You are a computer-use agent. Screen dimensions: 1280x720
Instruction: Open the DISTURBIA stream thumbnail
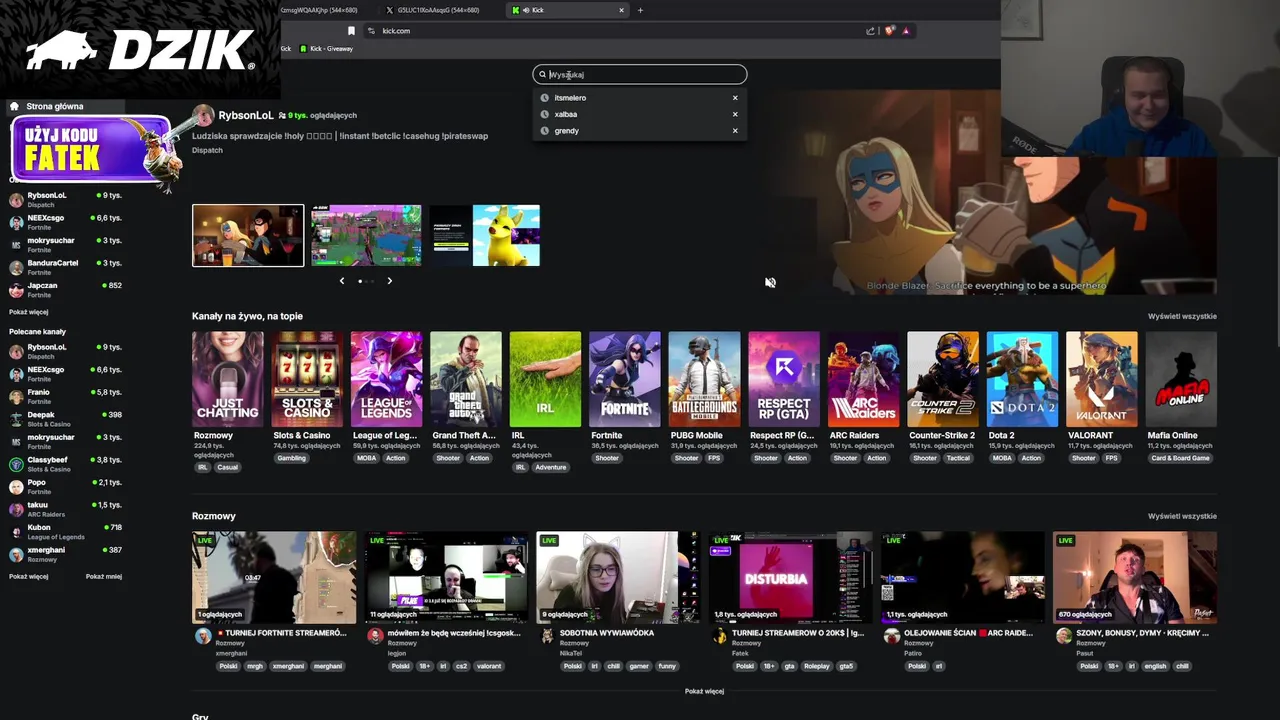[x=790, y=578]
